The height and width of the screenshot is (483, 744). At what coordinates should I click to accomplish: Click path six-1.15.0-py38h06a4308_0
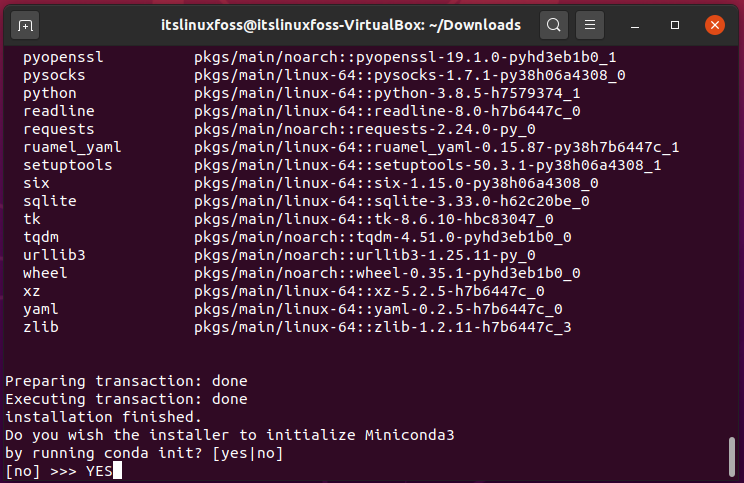(x=486, y=184)
